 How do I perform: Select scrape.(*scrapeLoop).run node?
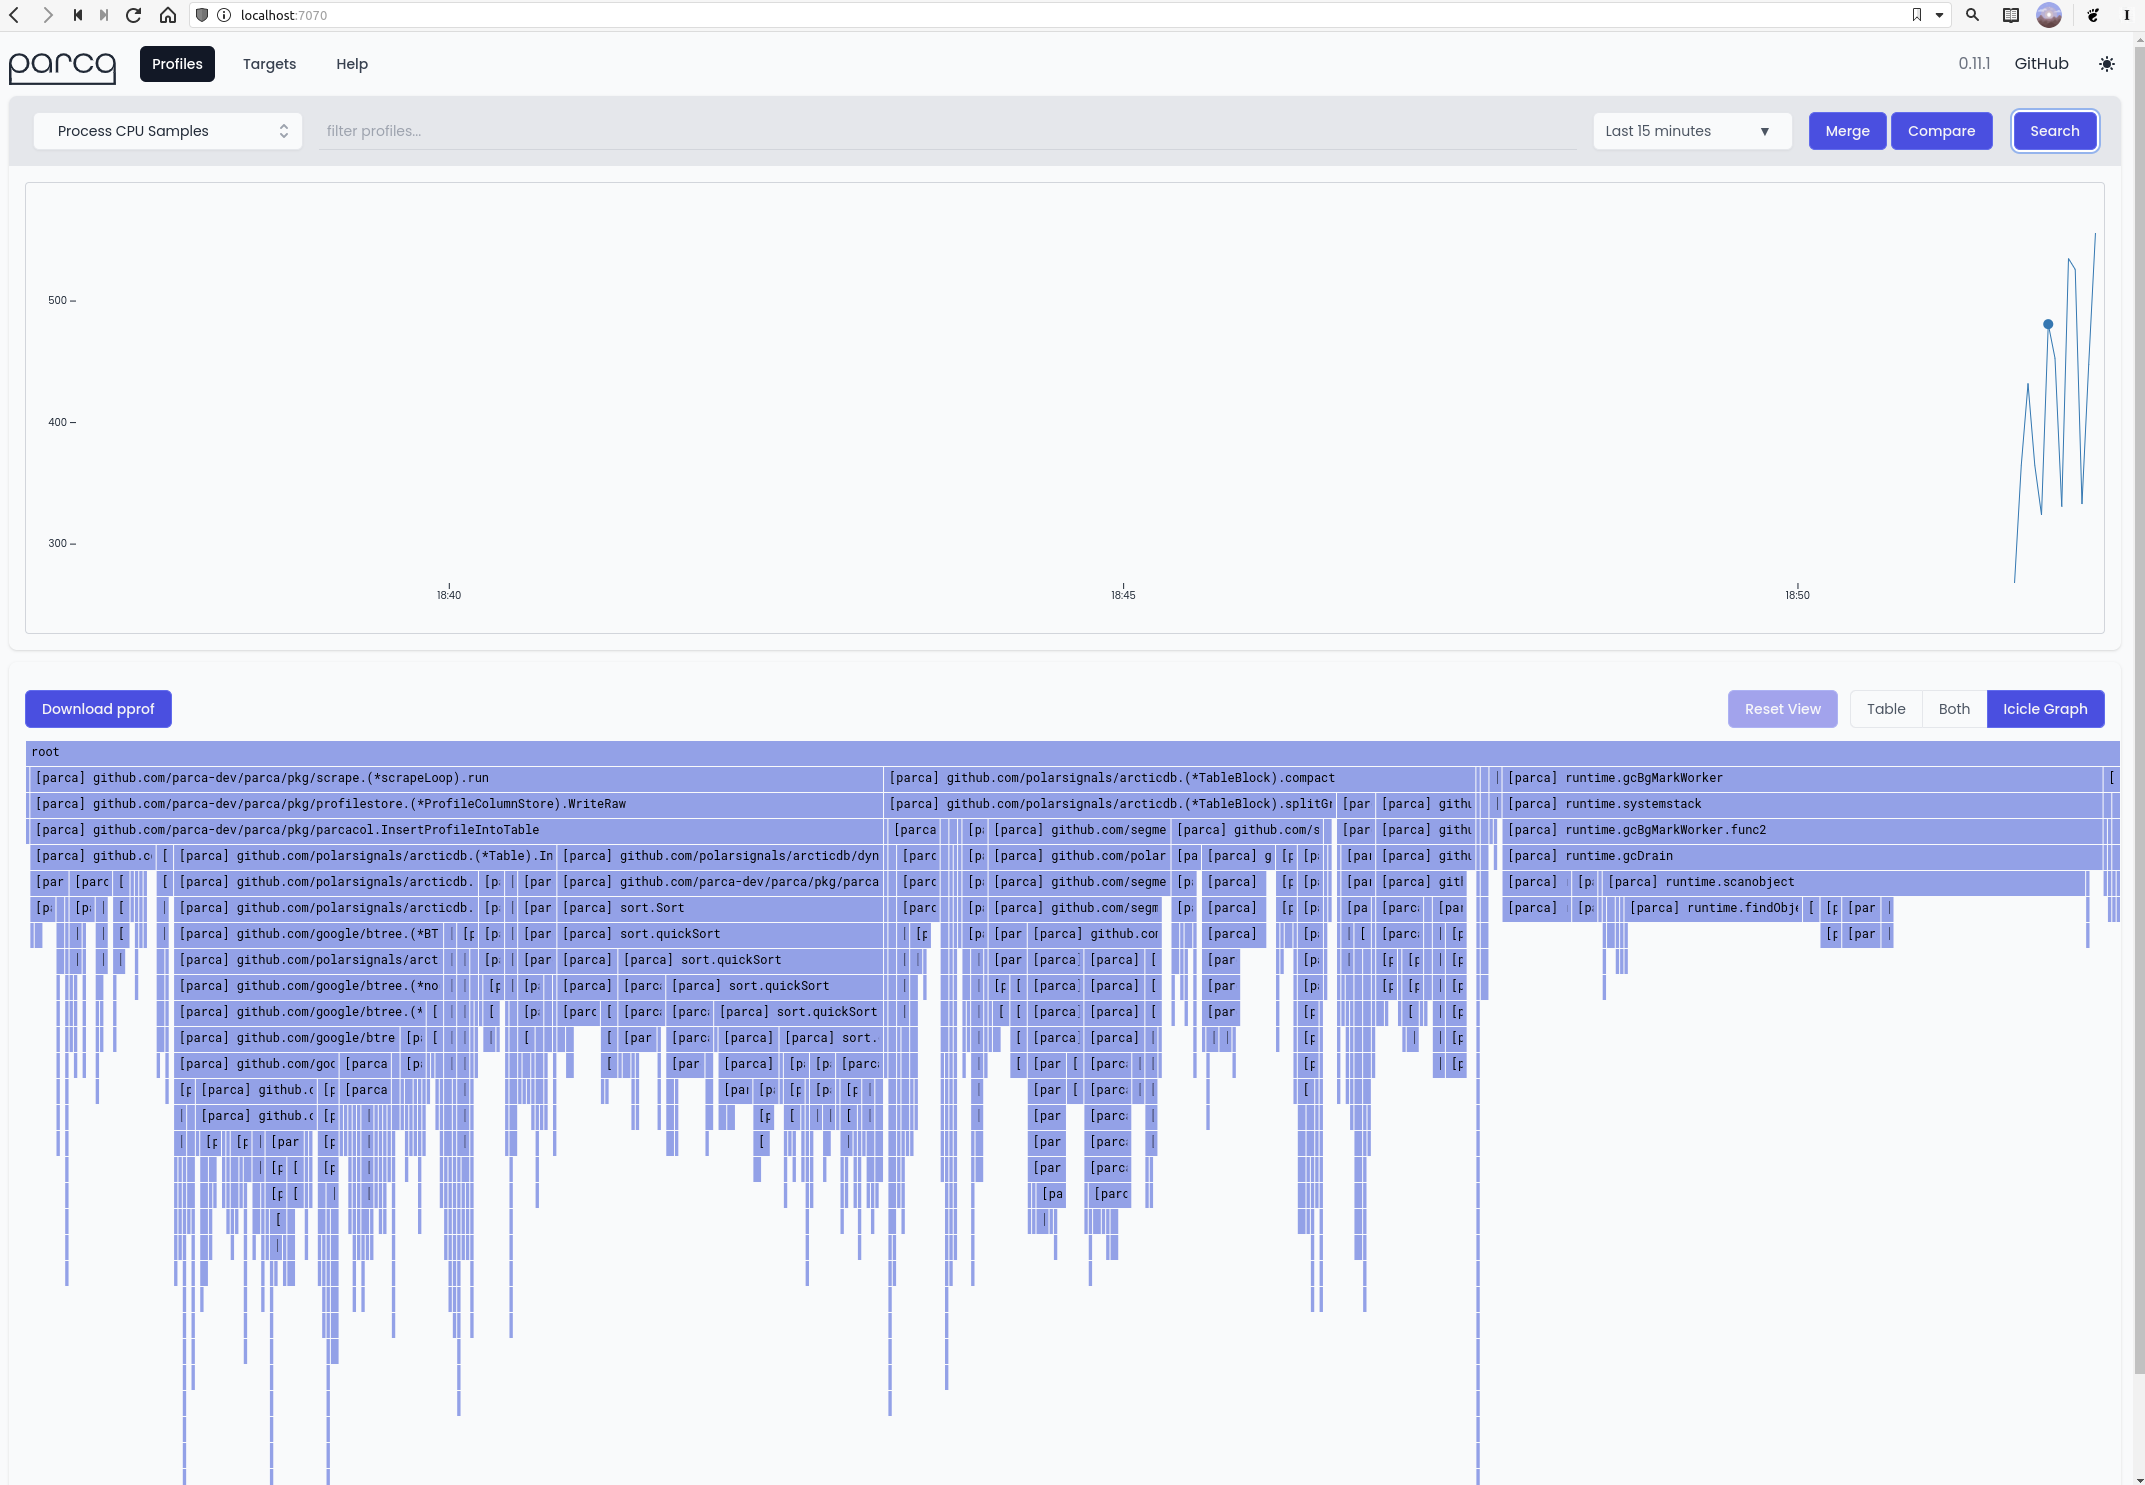[x=455, y=778]
